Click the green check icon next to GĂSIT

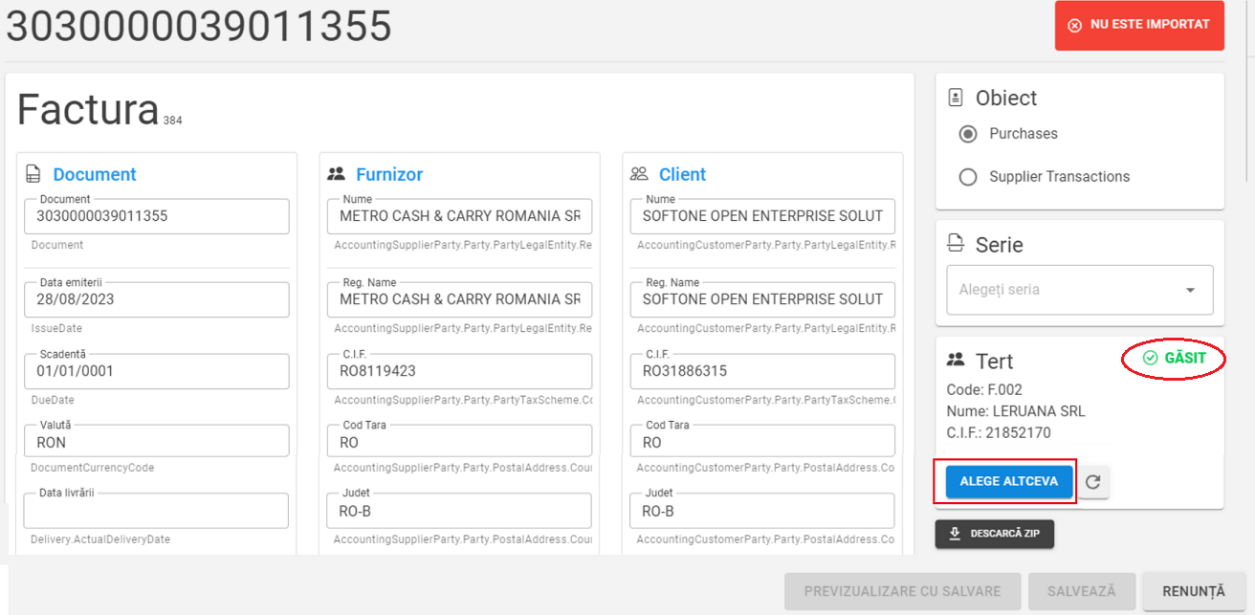coord(1150,358)
